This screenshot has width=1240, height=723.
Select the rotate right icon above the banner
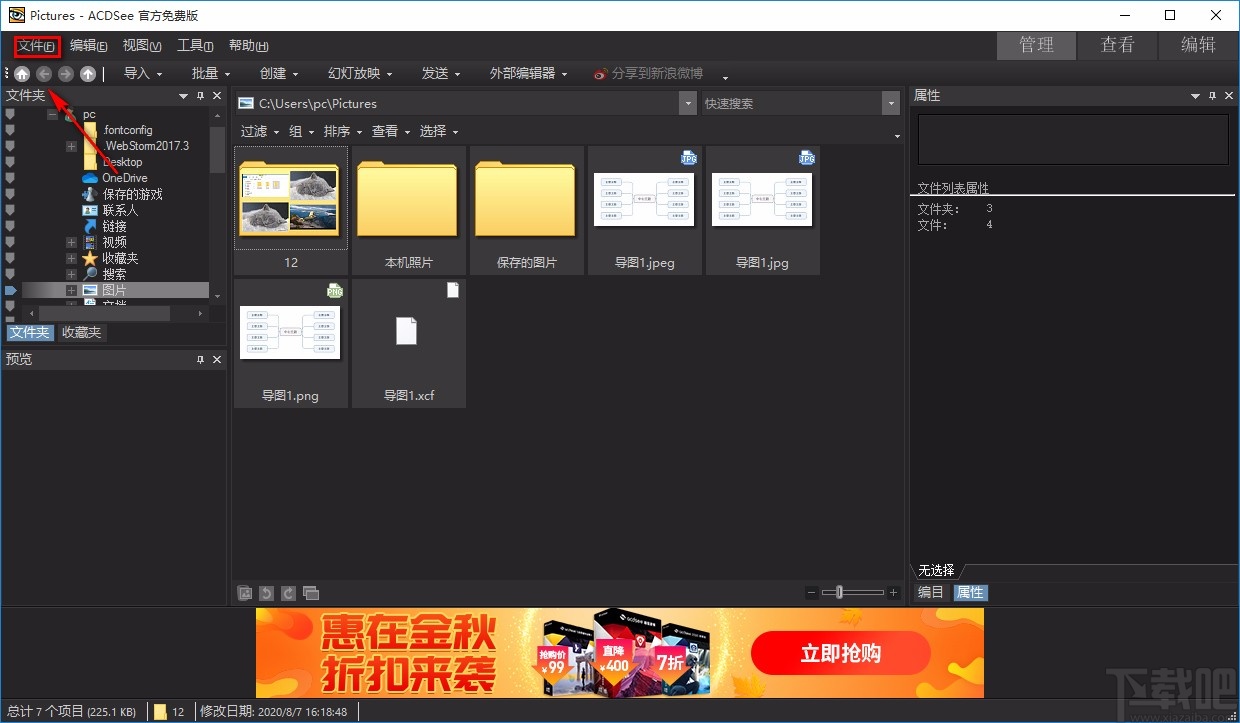[x=288, y=593]
